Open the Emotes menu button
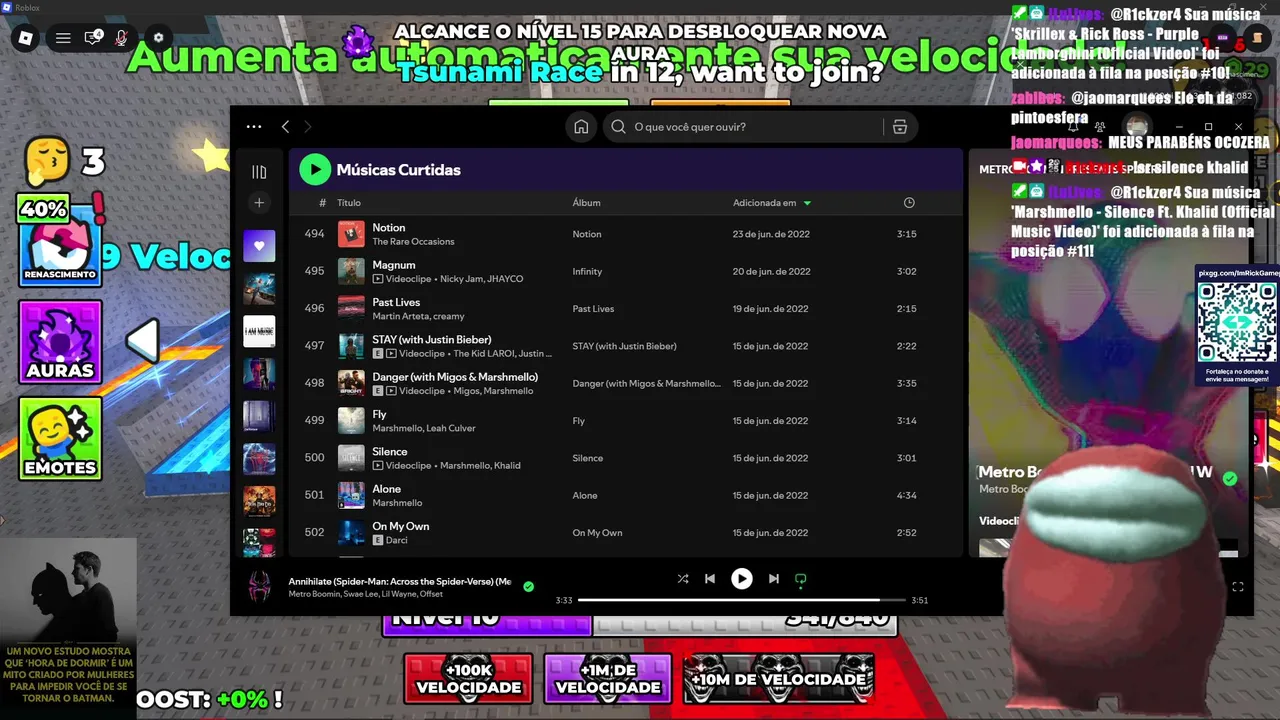 point(60,438)
